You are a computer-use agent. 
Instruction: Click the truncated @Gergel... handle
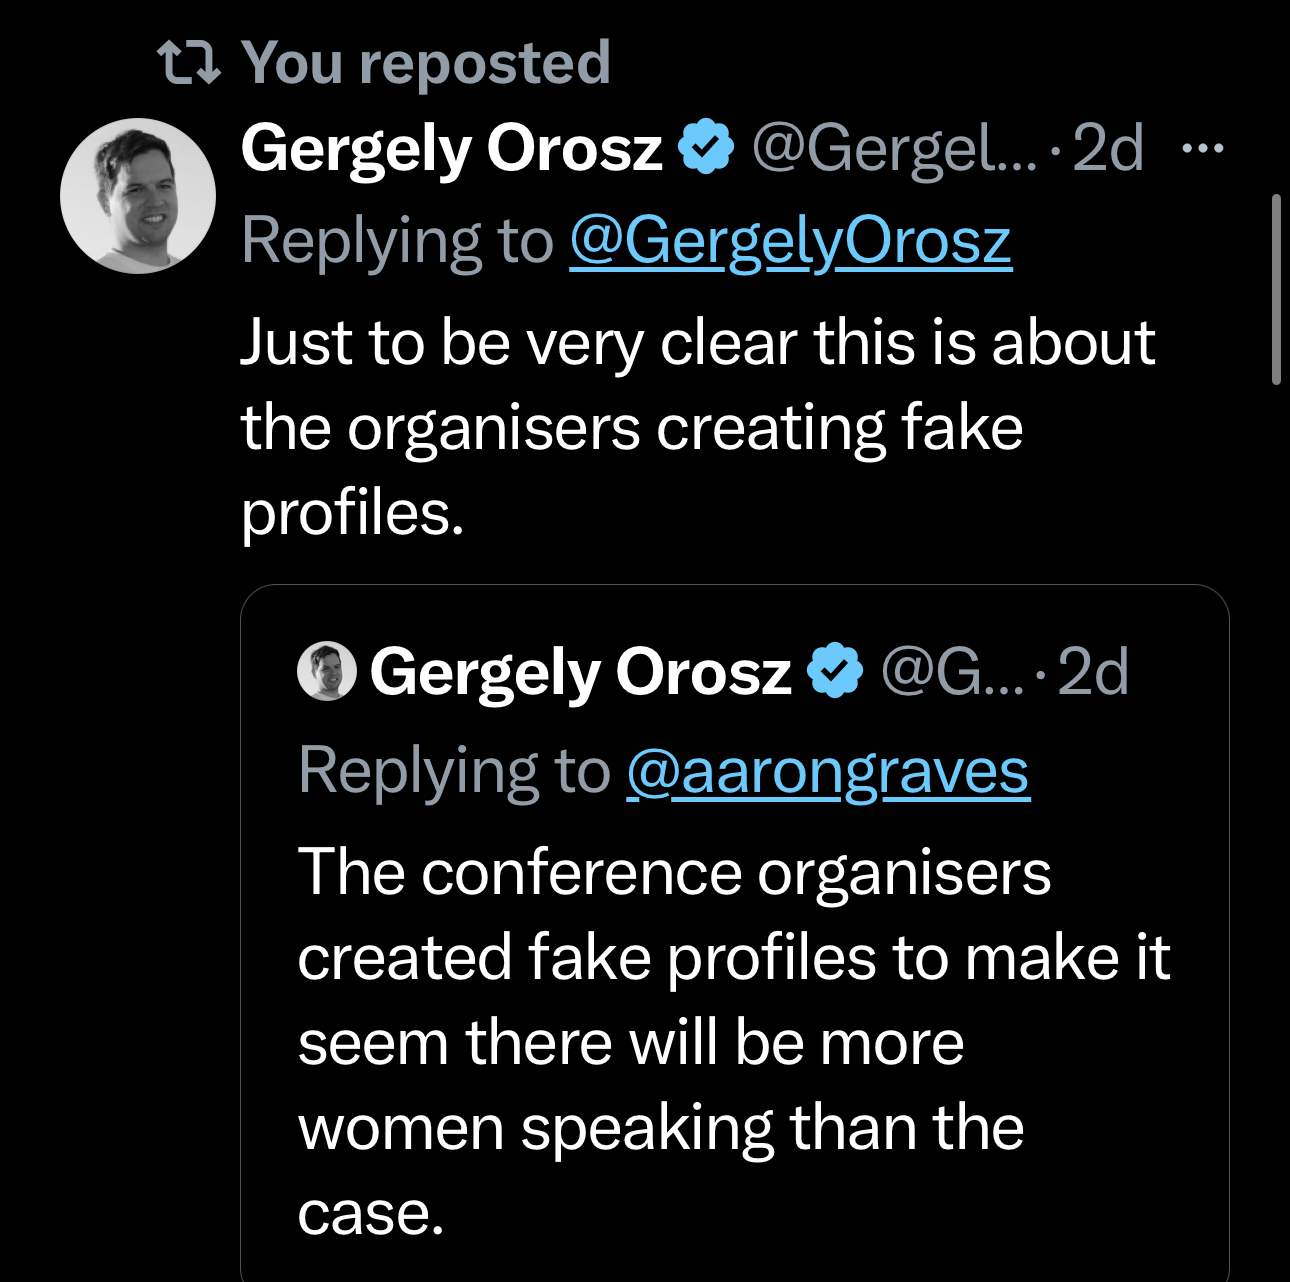(x=894, y=149)
